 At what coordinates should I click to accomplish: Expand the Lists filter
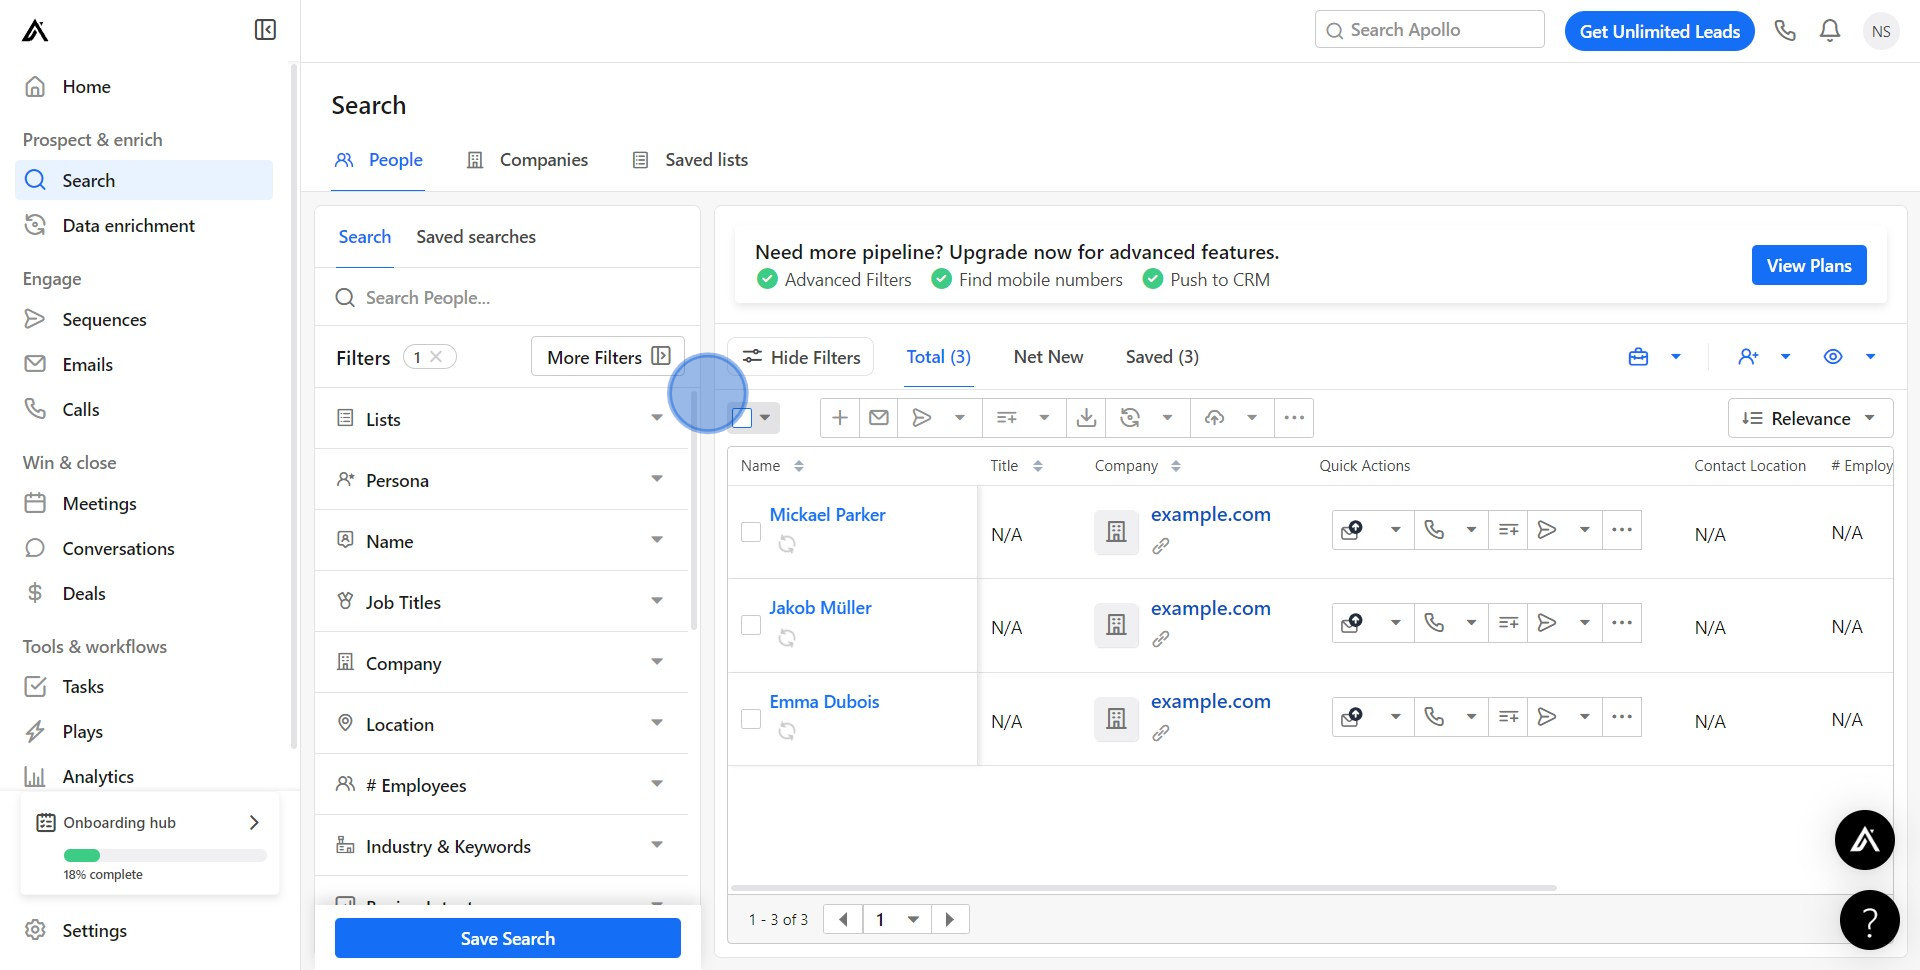pyautogui.click(x=501, y=419)
